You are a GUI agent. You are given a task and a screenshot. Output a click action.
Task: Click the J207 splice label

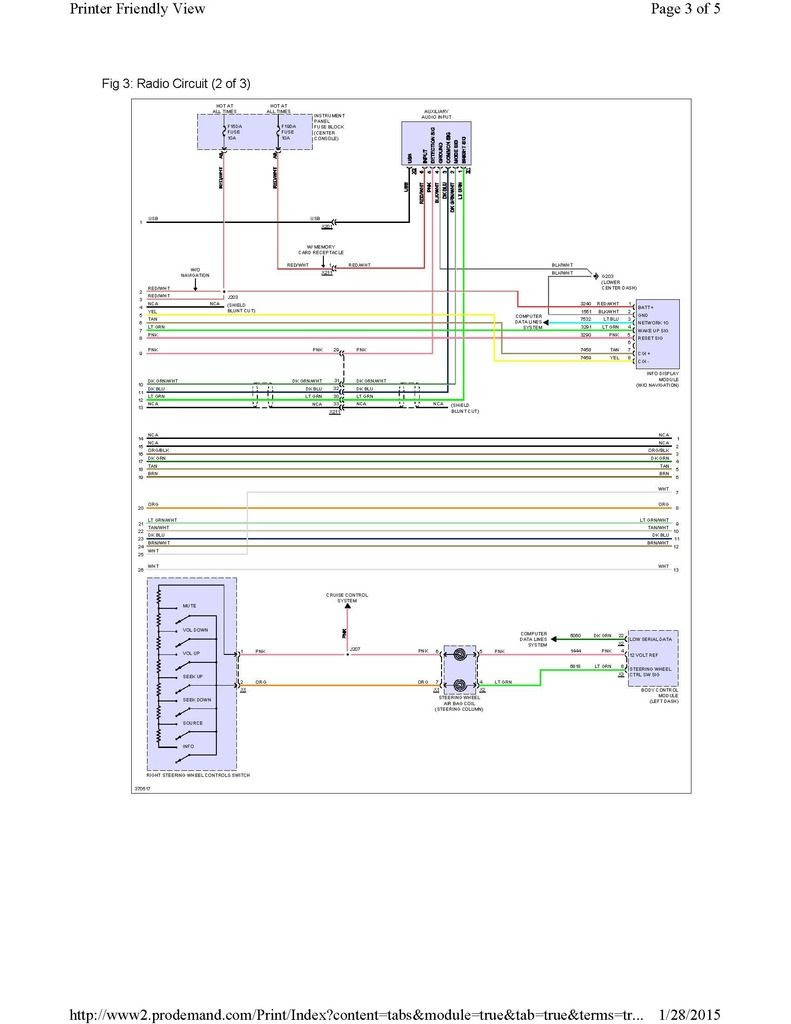355,649
